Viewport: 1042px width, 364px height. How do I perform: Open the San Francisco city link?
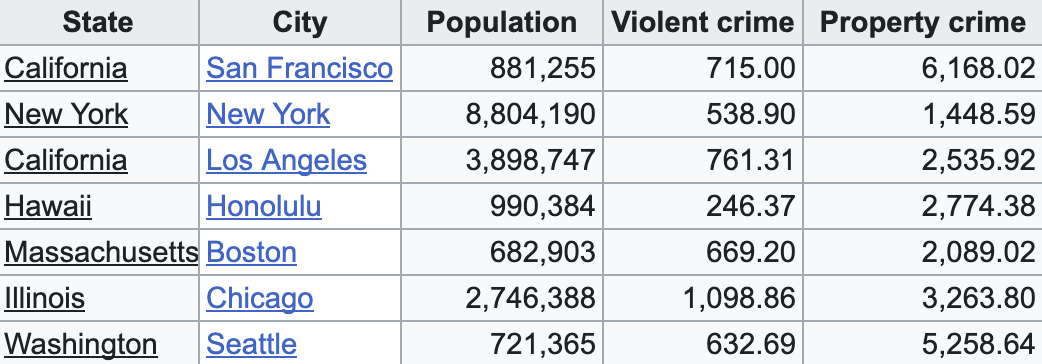click(299, 68)
